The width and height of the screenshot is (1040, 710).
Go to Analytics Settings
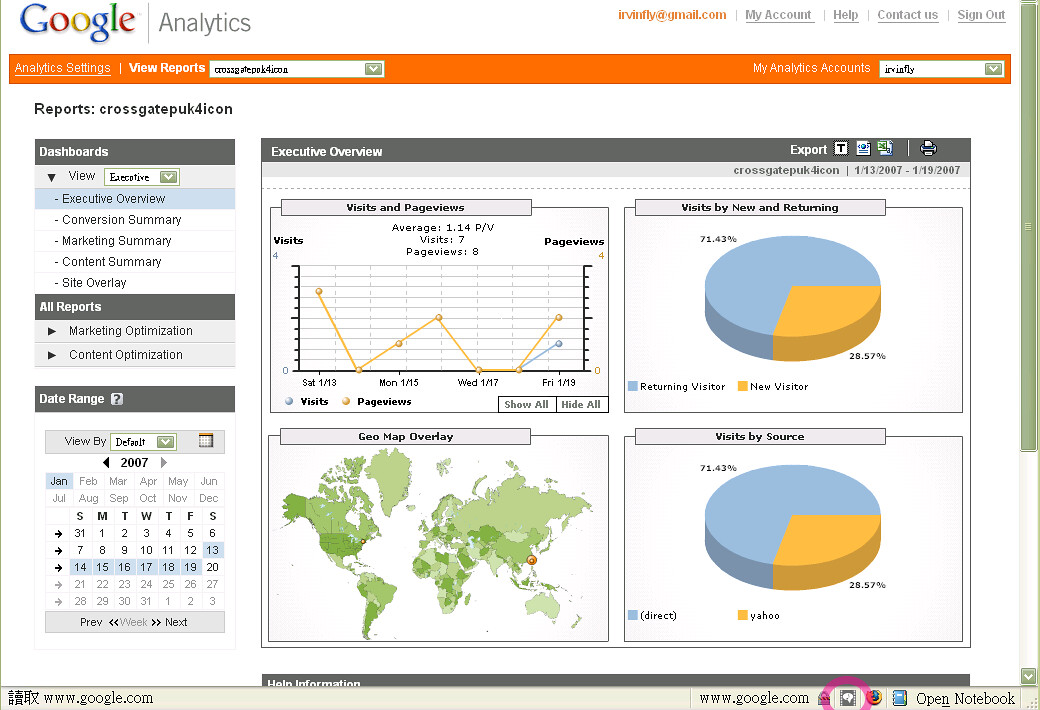tap(62, 68)
